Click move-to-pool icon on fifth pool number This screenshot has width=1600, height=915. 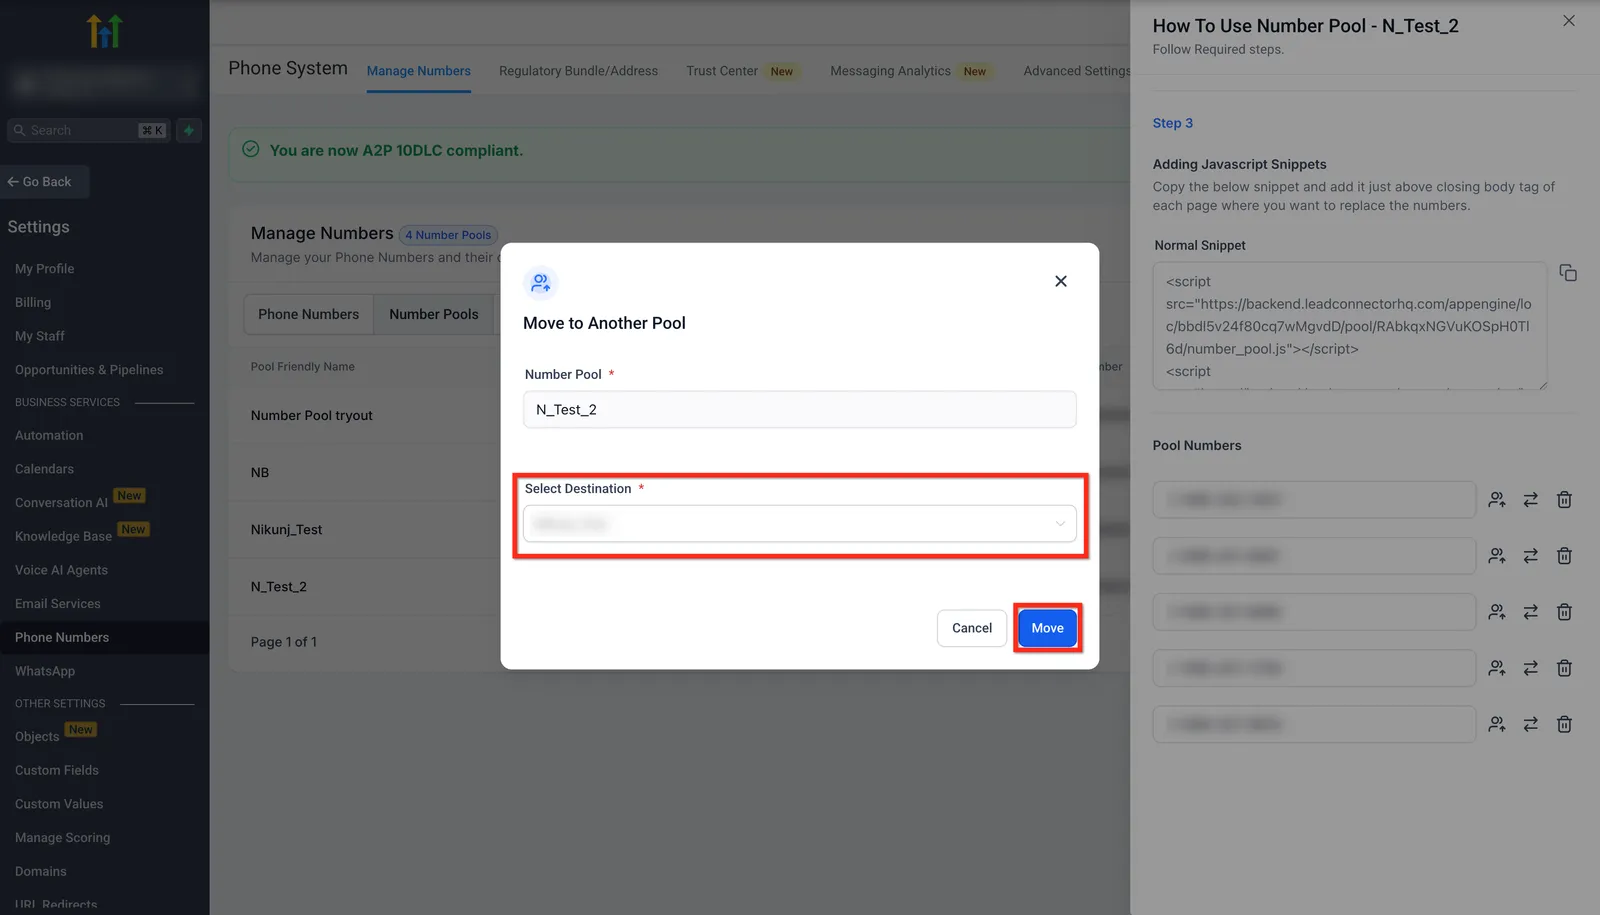click(x=1497, y=724)
